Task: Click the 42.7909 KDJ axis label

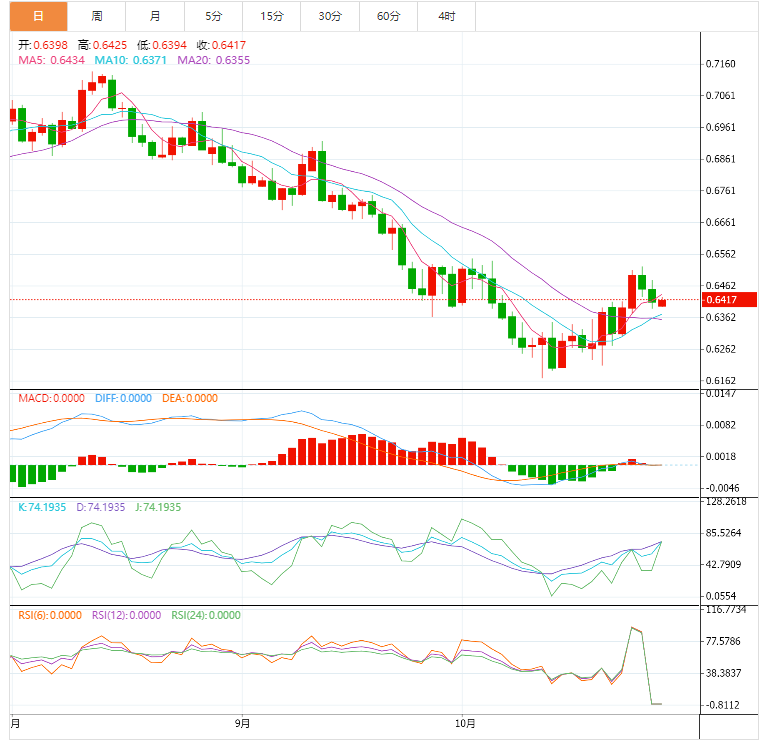Action: pyautogui.click(x=723, y=565)
